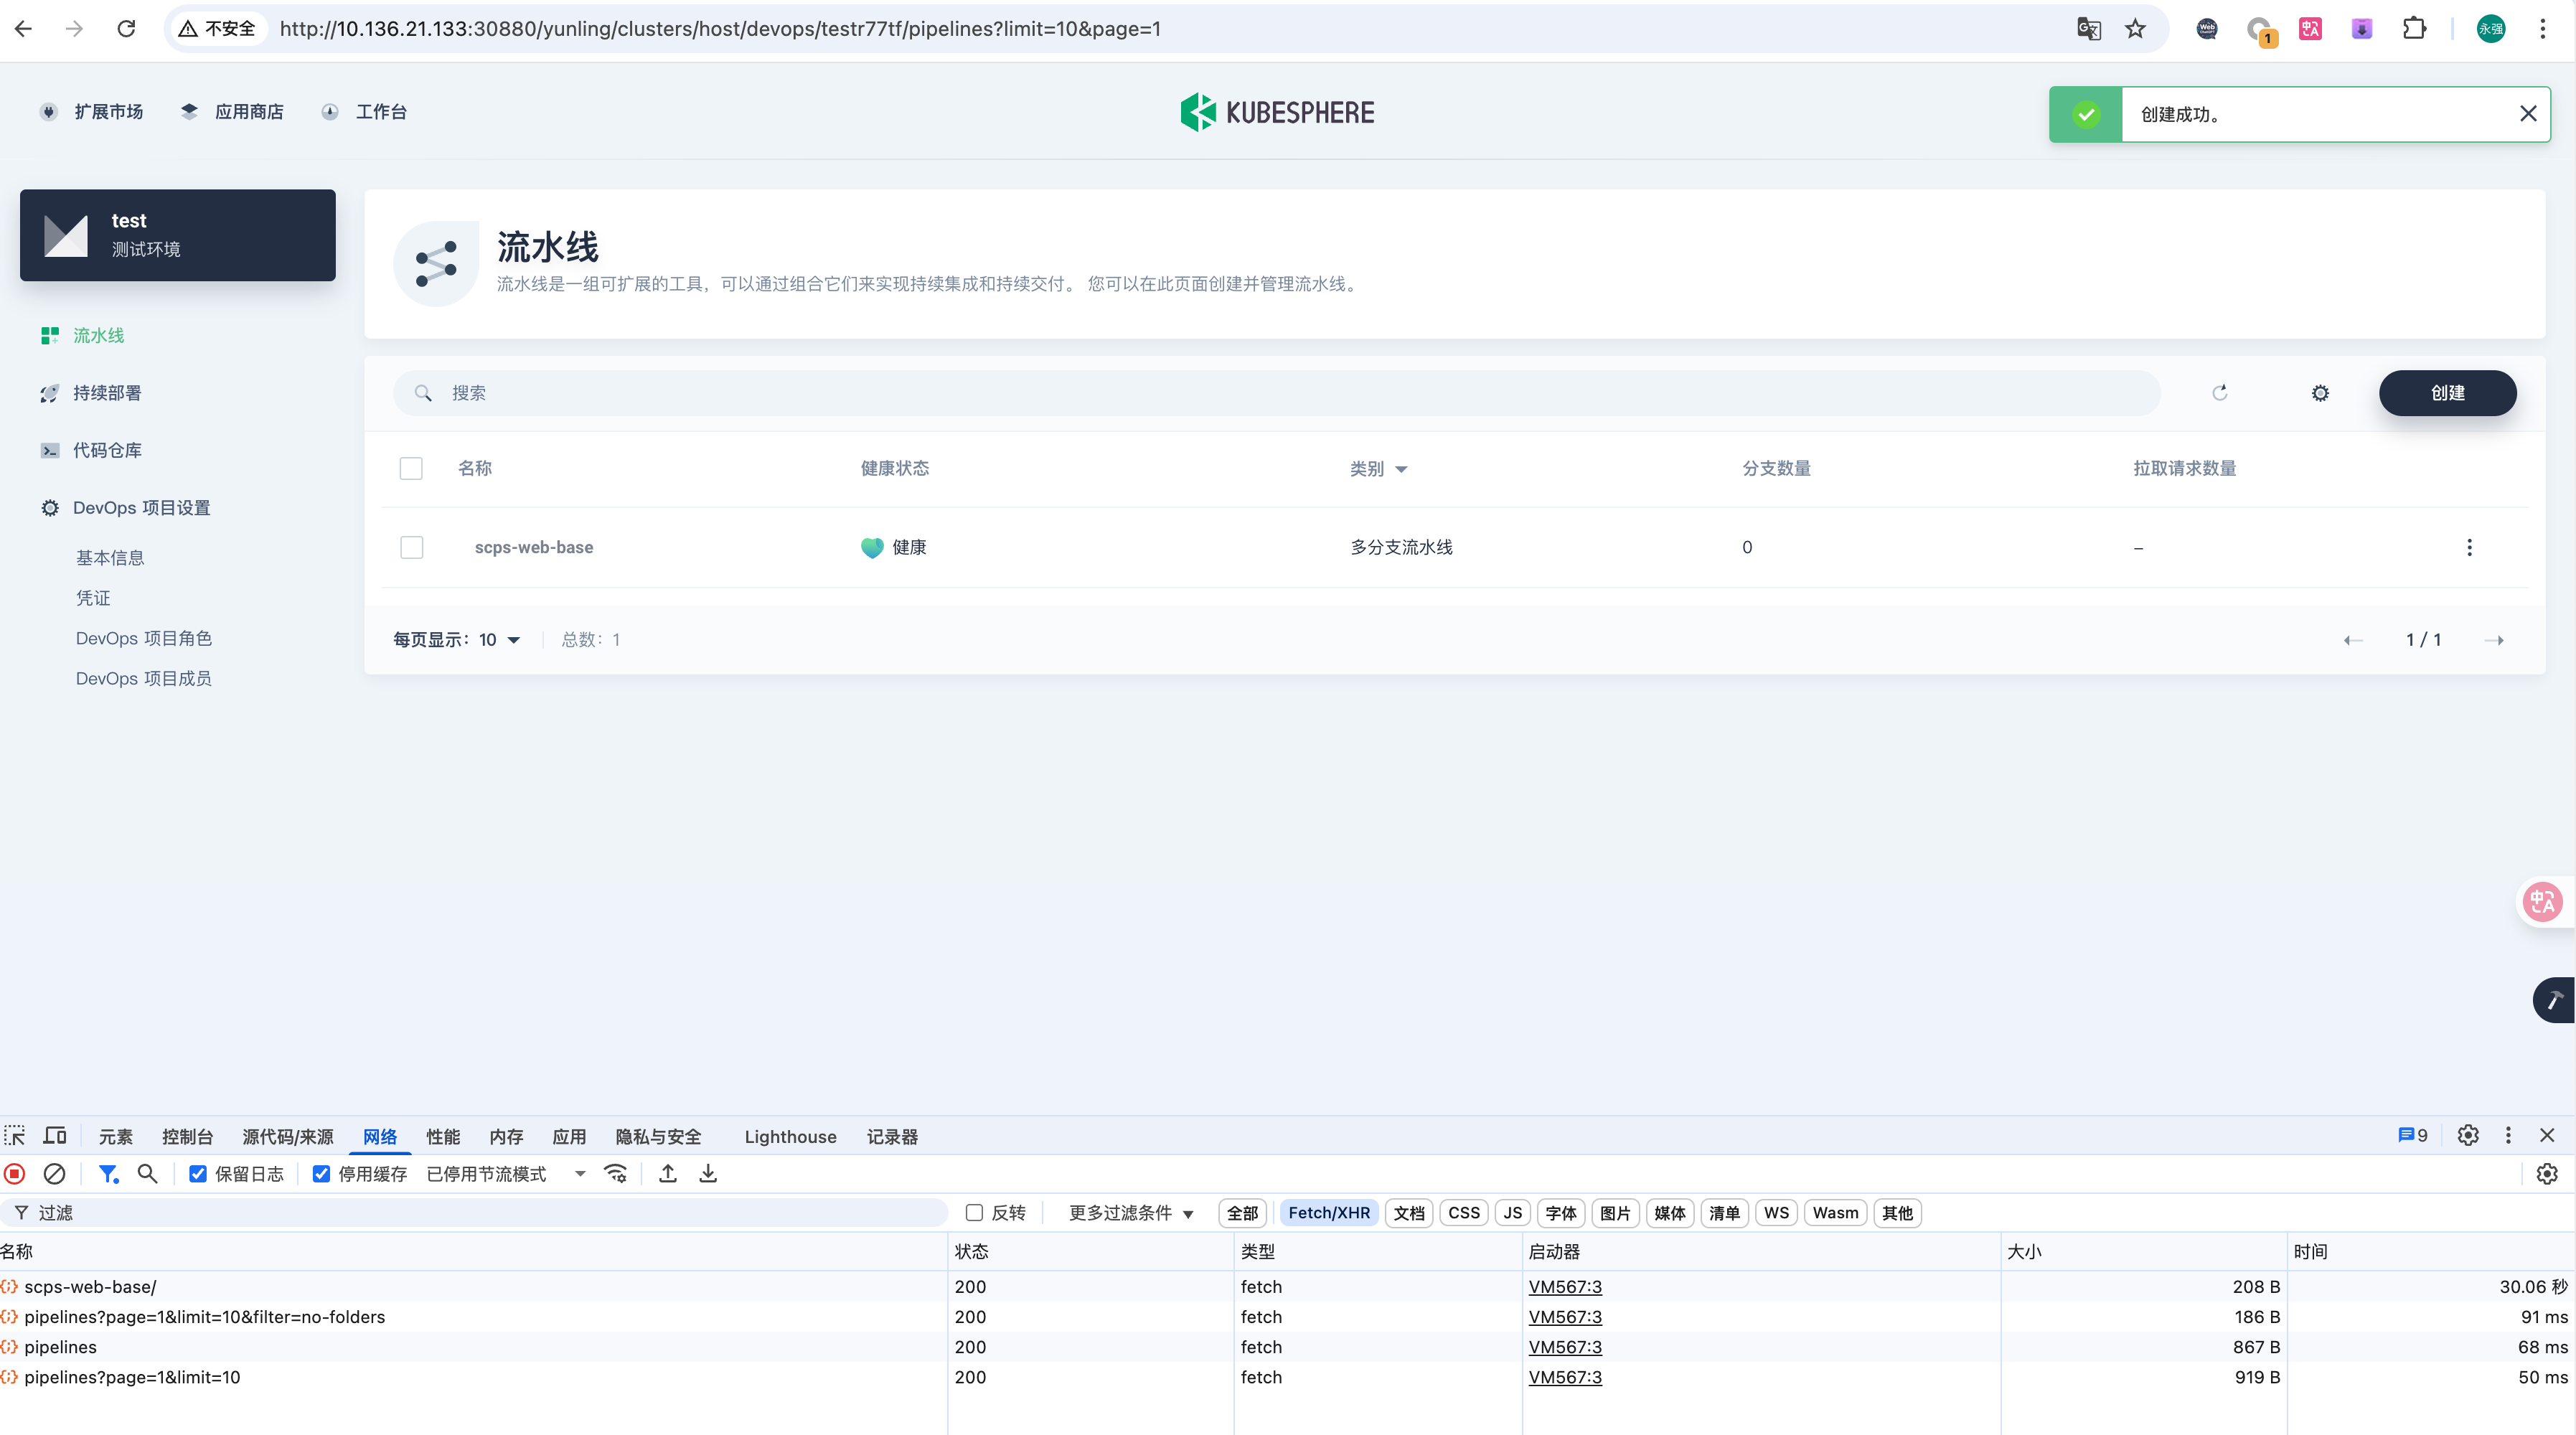The image size is (2576, 1435).
Task: Open VM567:3 initiator for pipelines request
Action: point(1565,1347)
